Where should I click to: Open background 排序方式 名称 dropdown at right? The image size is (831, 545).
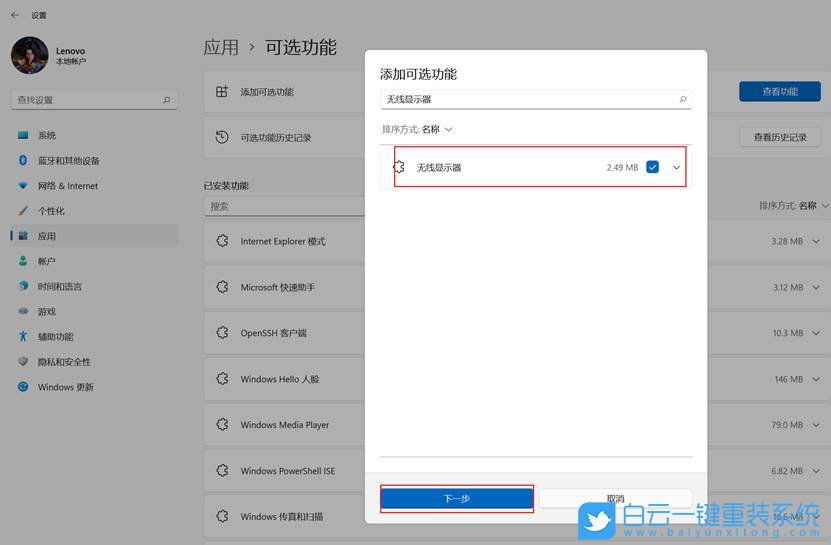793,206
